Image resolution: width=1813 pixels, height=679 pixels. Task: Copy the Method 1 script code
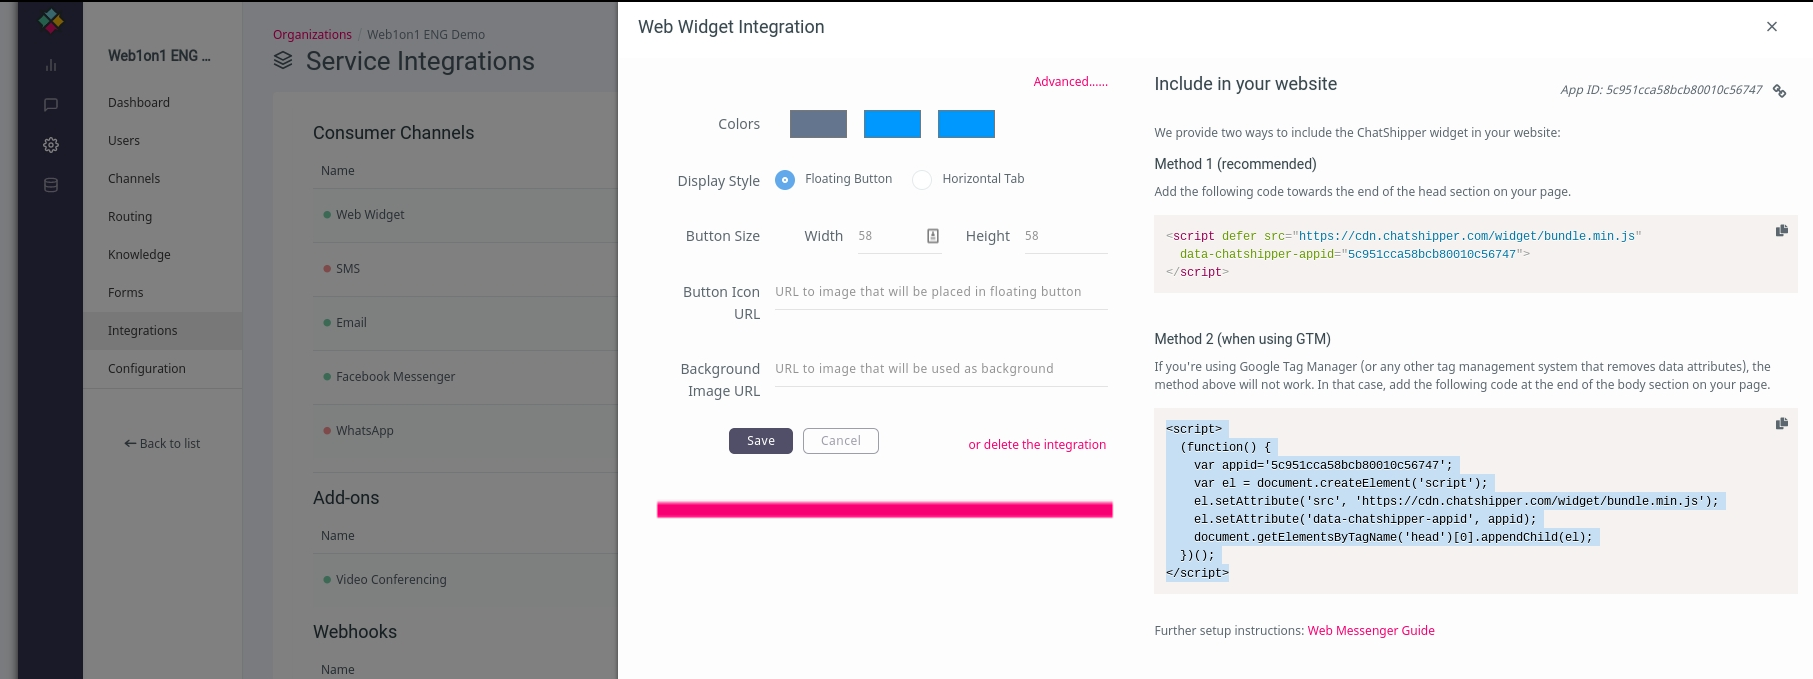click(x=1781, y=231)
